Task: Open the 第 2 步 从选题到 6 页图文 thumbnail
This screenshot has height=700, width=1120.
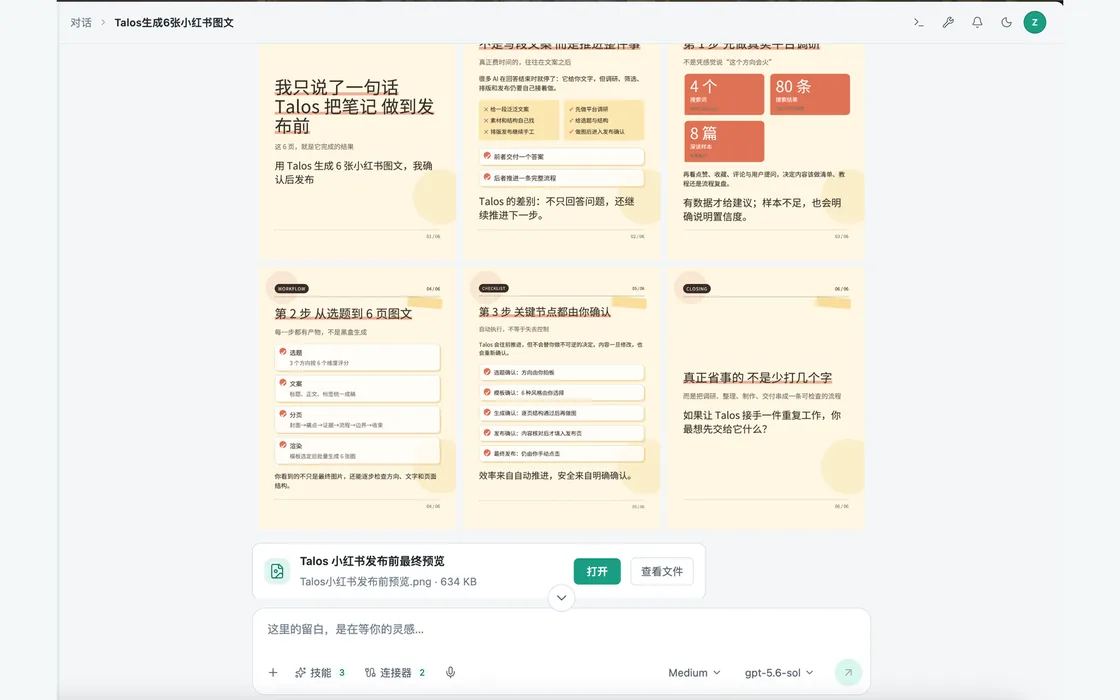Action: click(x=357, y=399)
